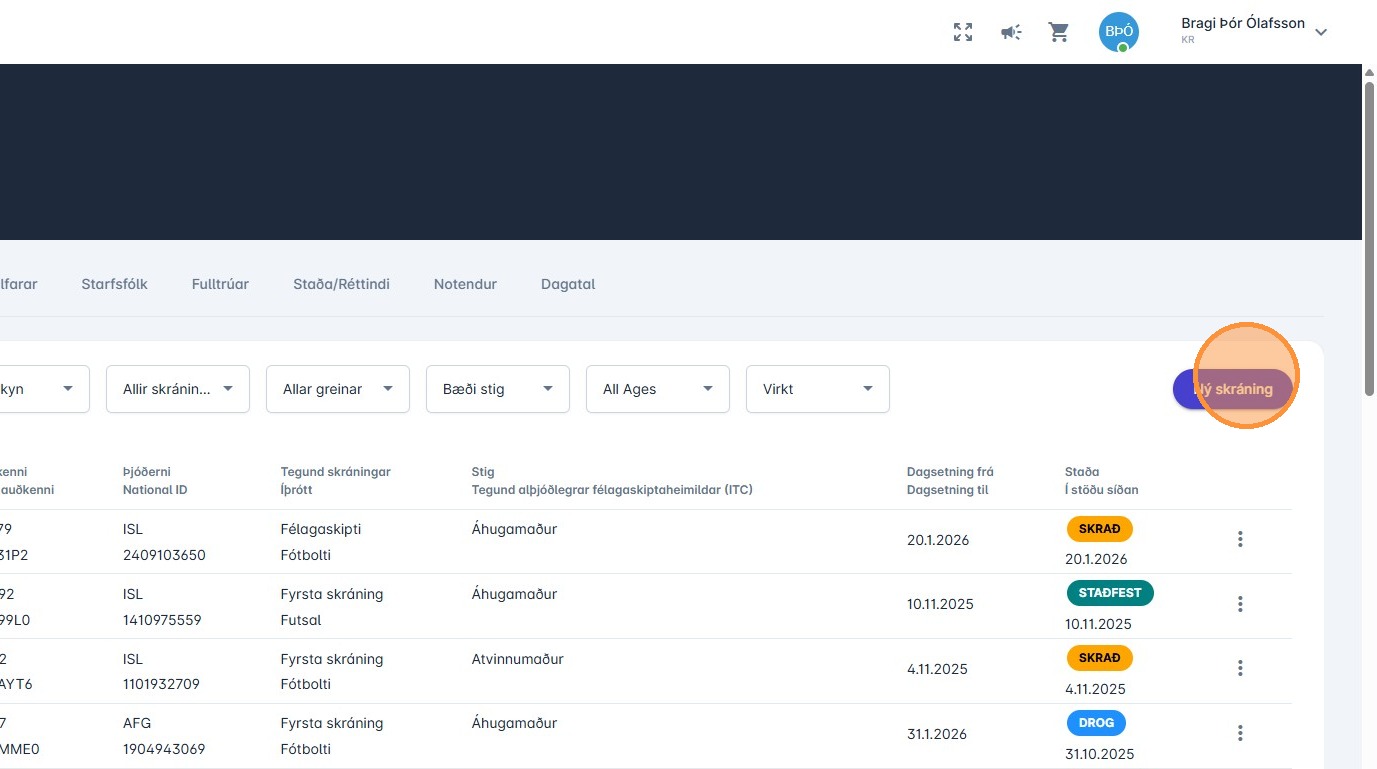Click the Atvinnumaður level cell

[x=518, y=659]
